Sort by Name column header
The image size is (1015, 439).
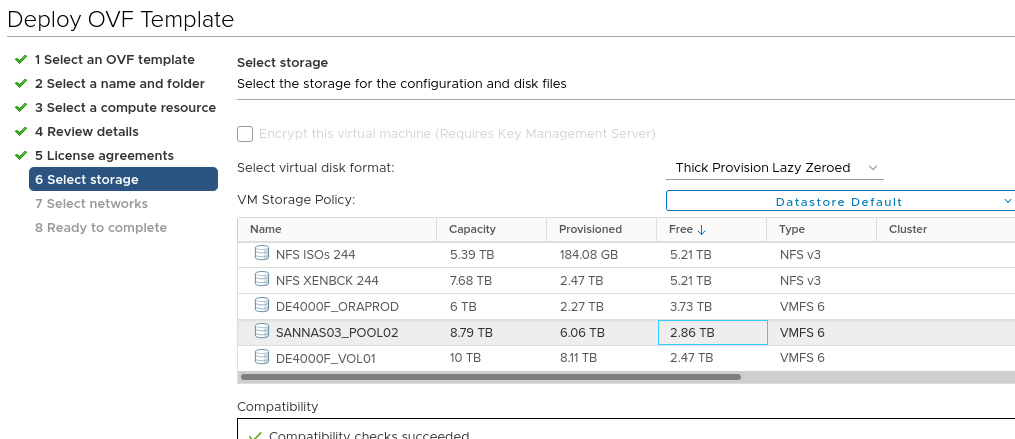click(x=337, y=229)
